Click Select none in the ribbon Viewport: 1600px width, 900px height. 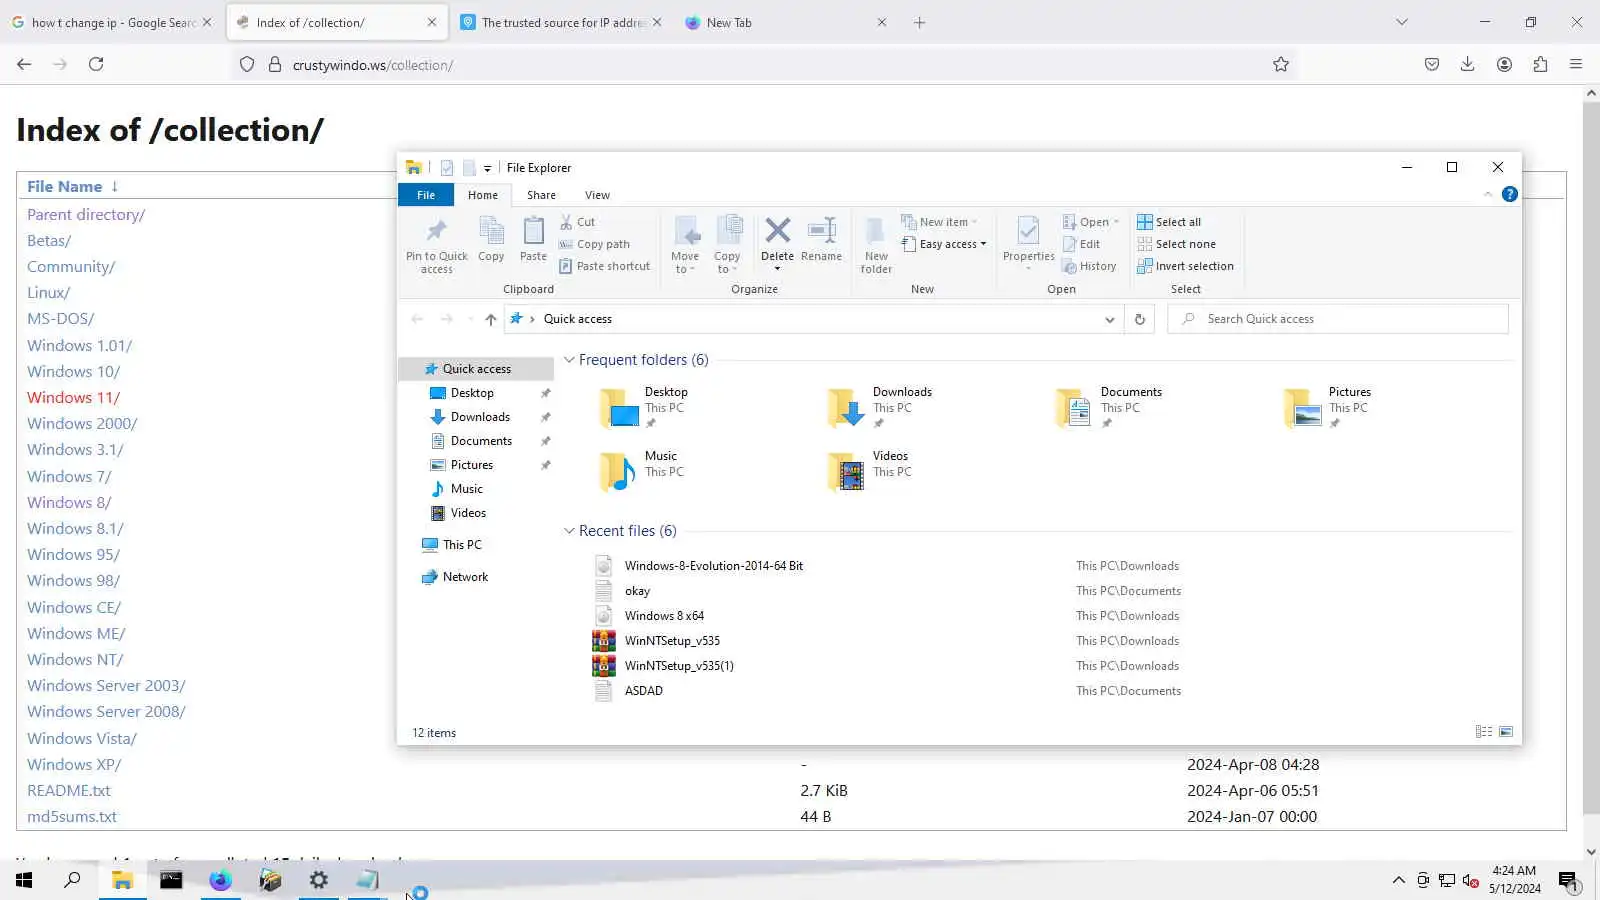point(1176,244)
